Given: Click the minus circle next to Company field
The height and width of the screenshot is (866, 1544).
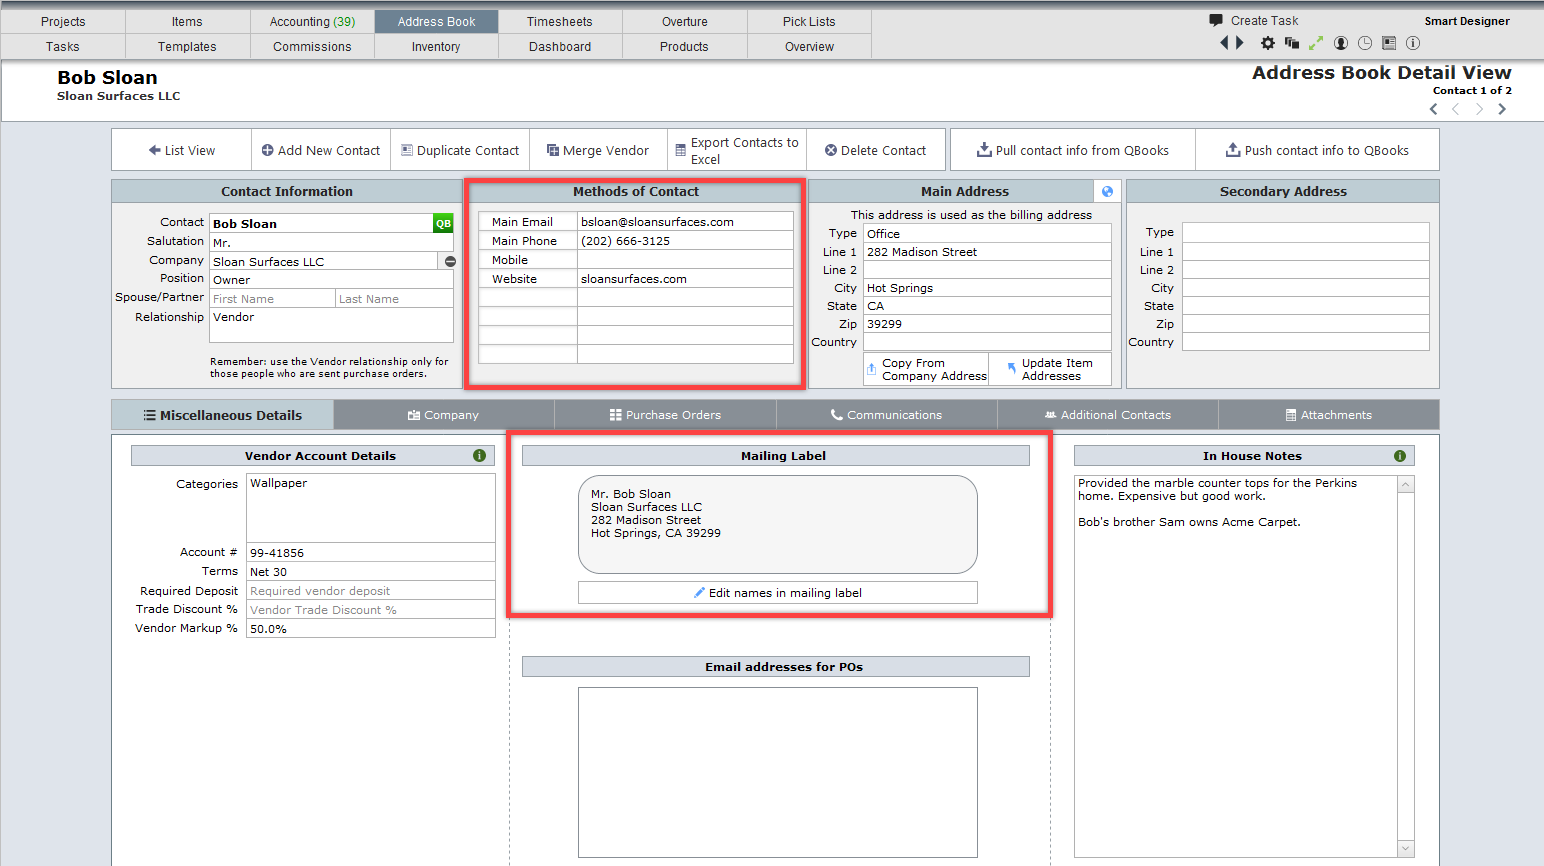Looking at the screenshot, I should click(450, 261).
